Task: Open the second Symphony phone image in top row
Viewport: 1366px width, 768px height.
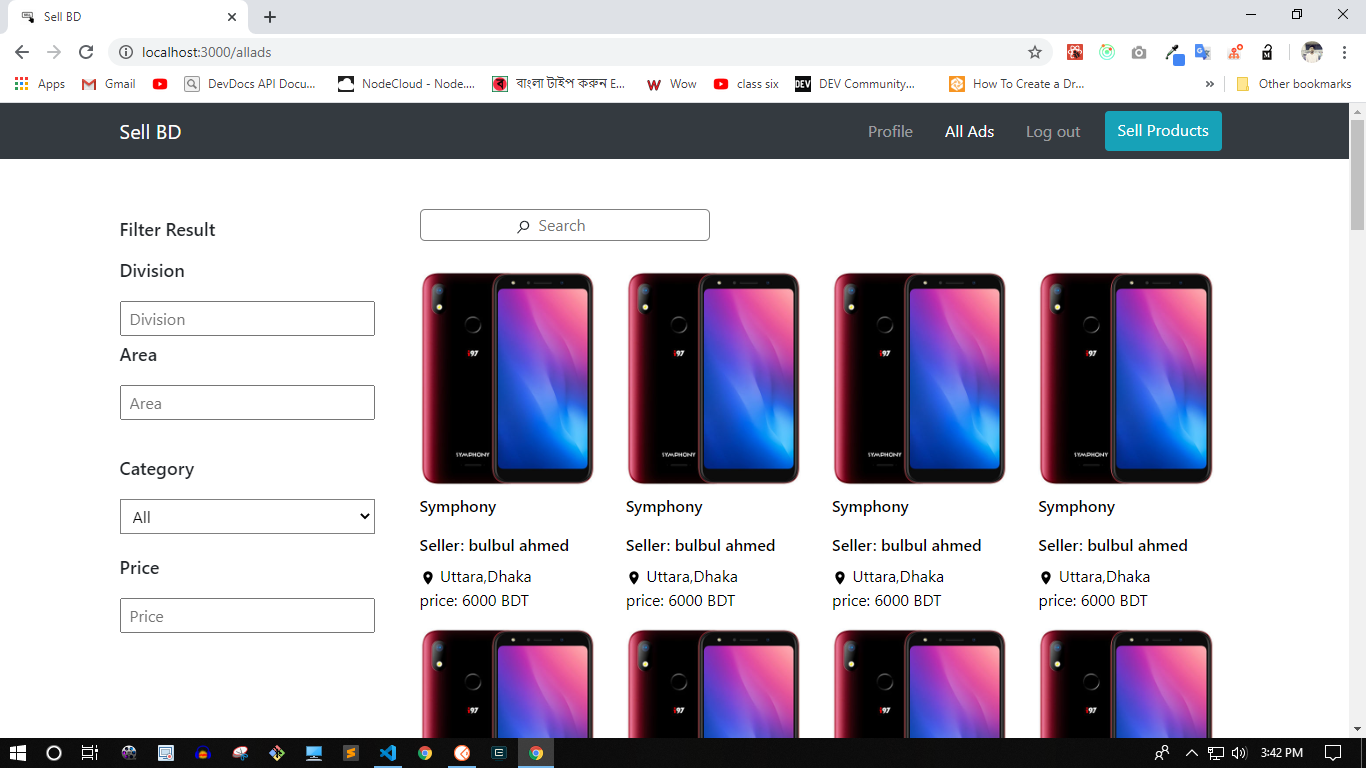Action: tap(714, 378)
